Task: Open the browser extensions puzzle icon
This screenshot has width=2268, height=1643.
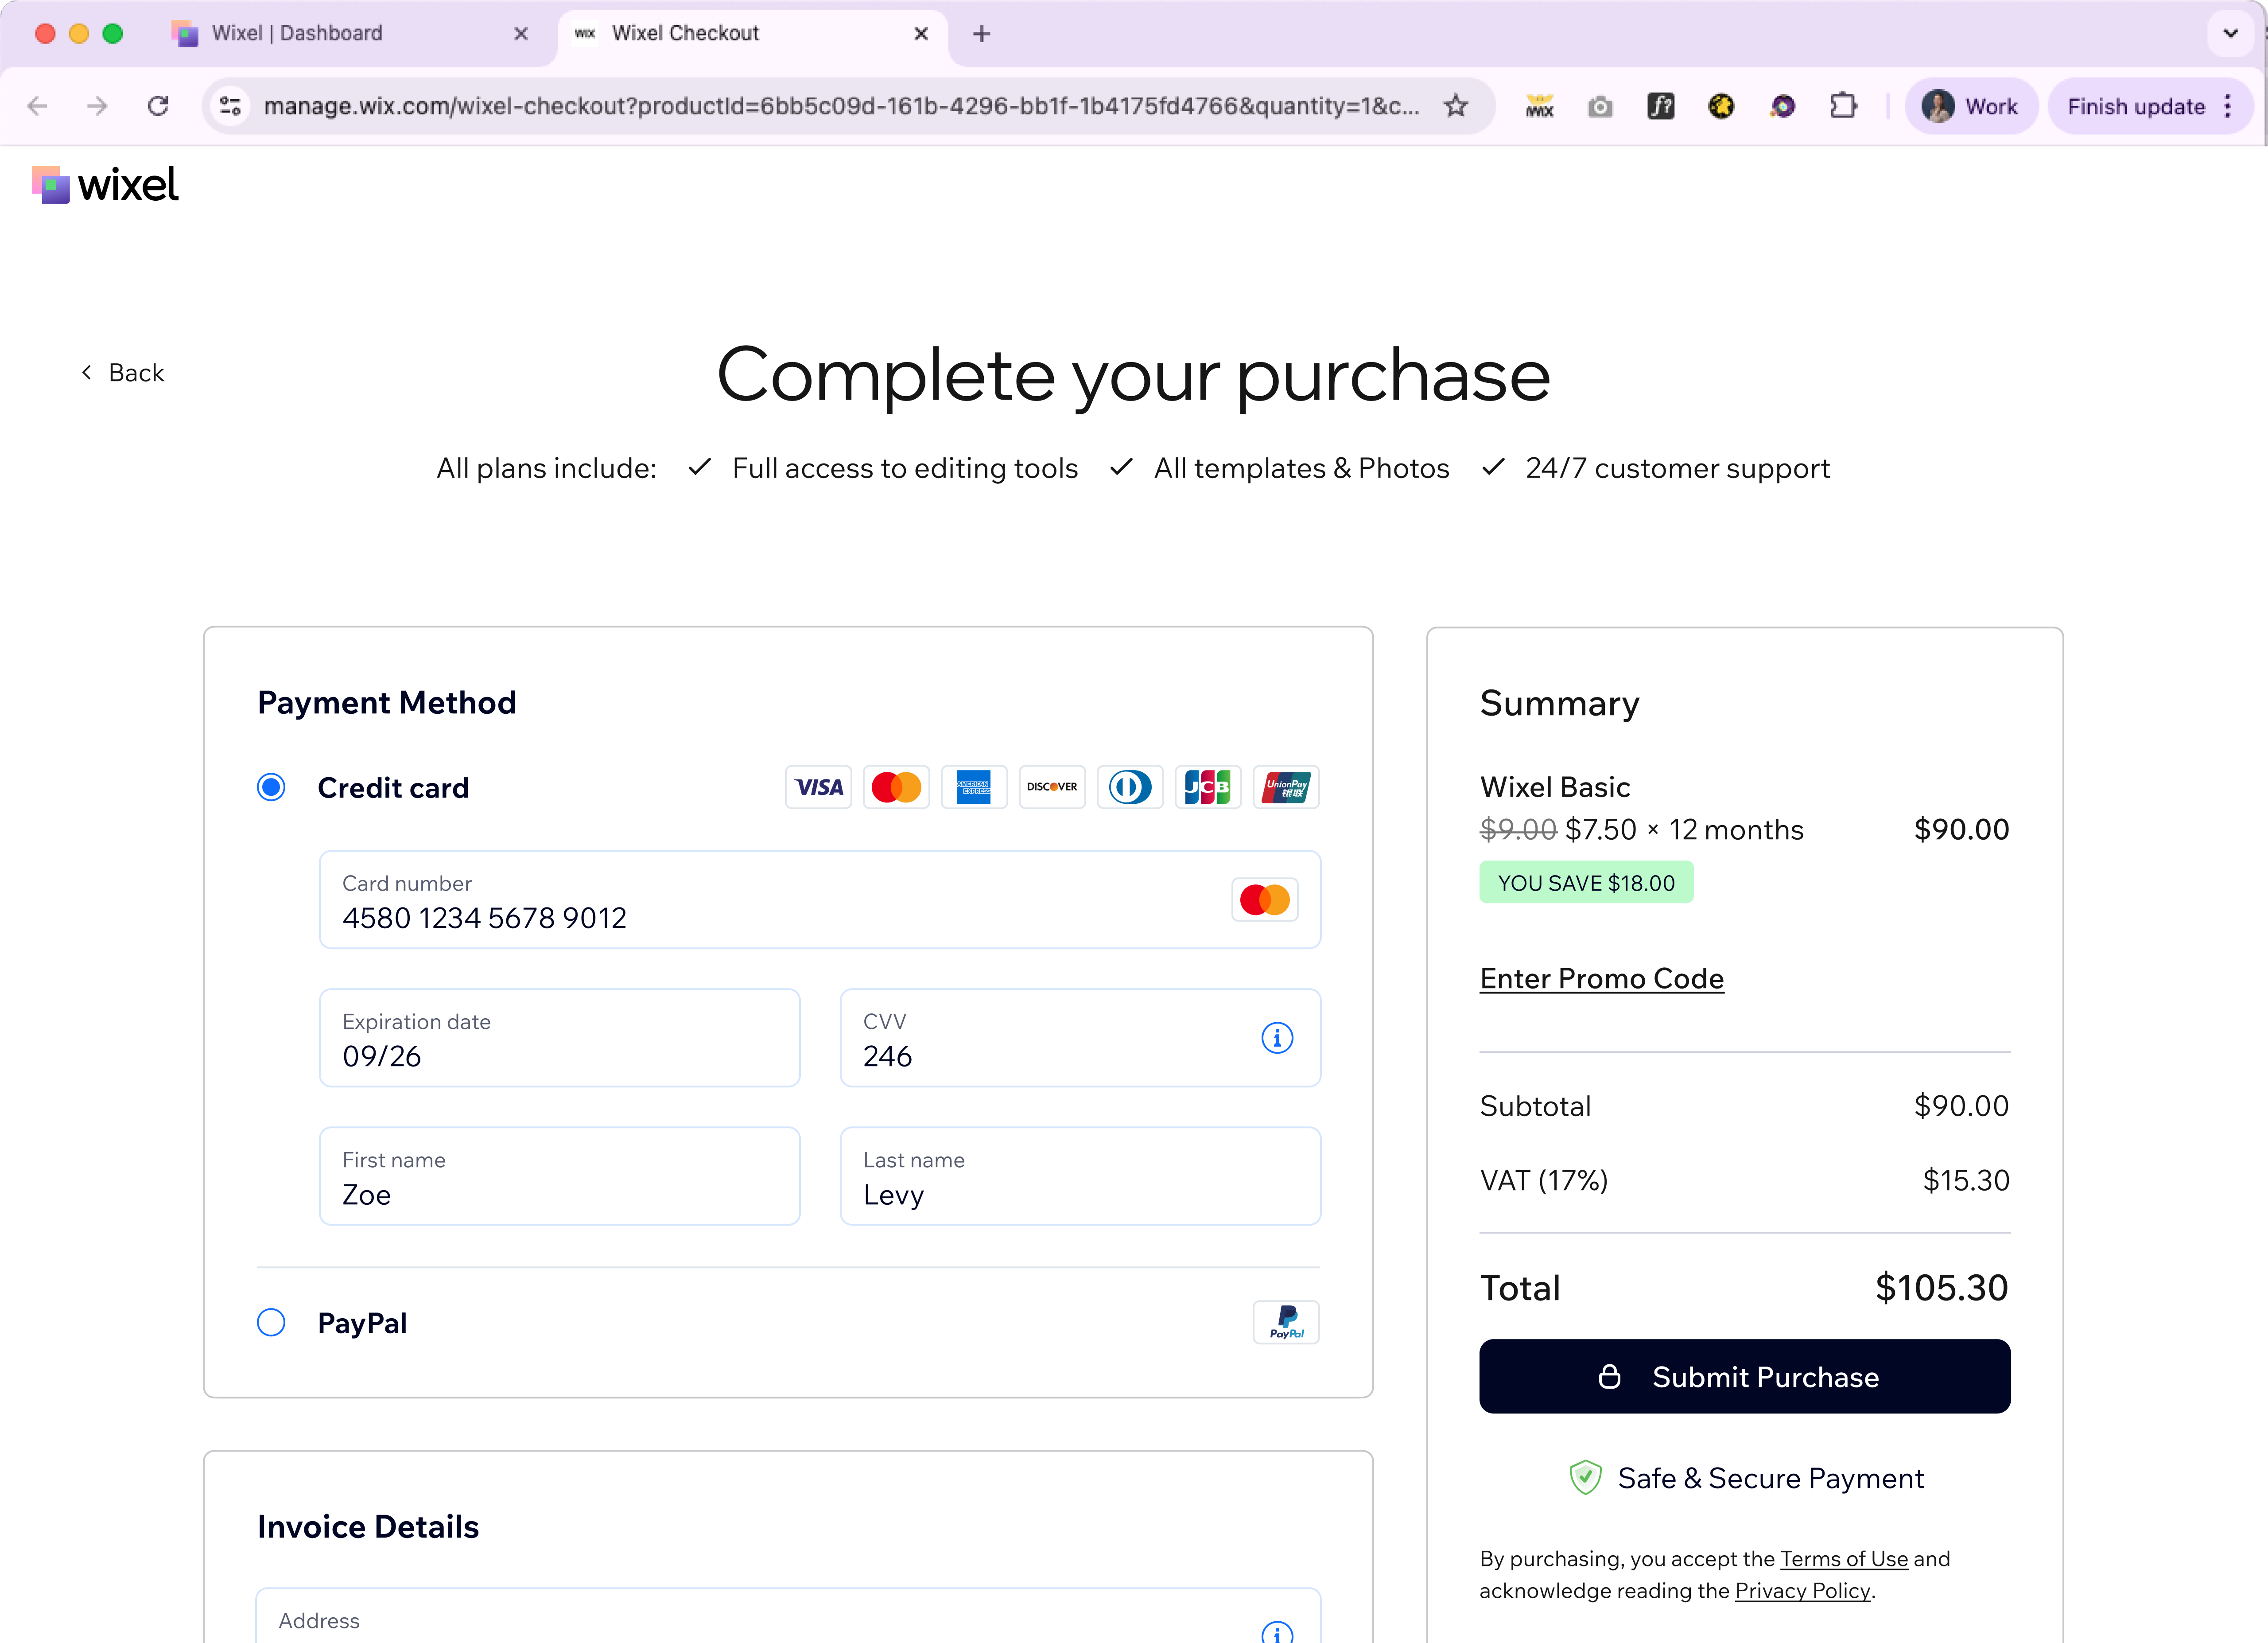Action: pos(1843,106)
